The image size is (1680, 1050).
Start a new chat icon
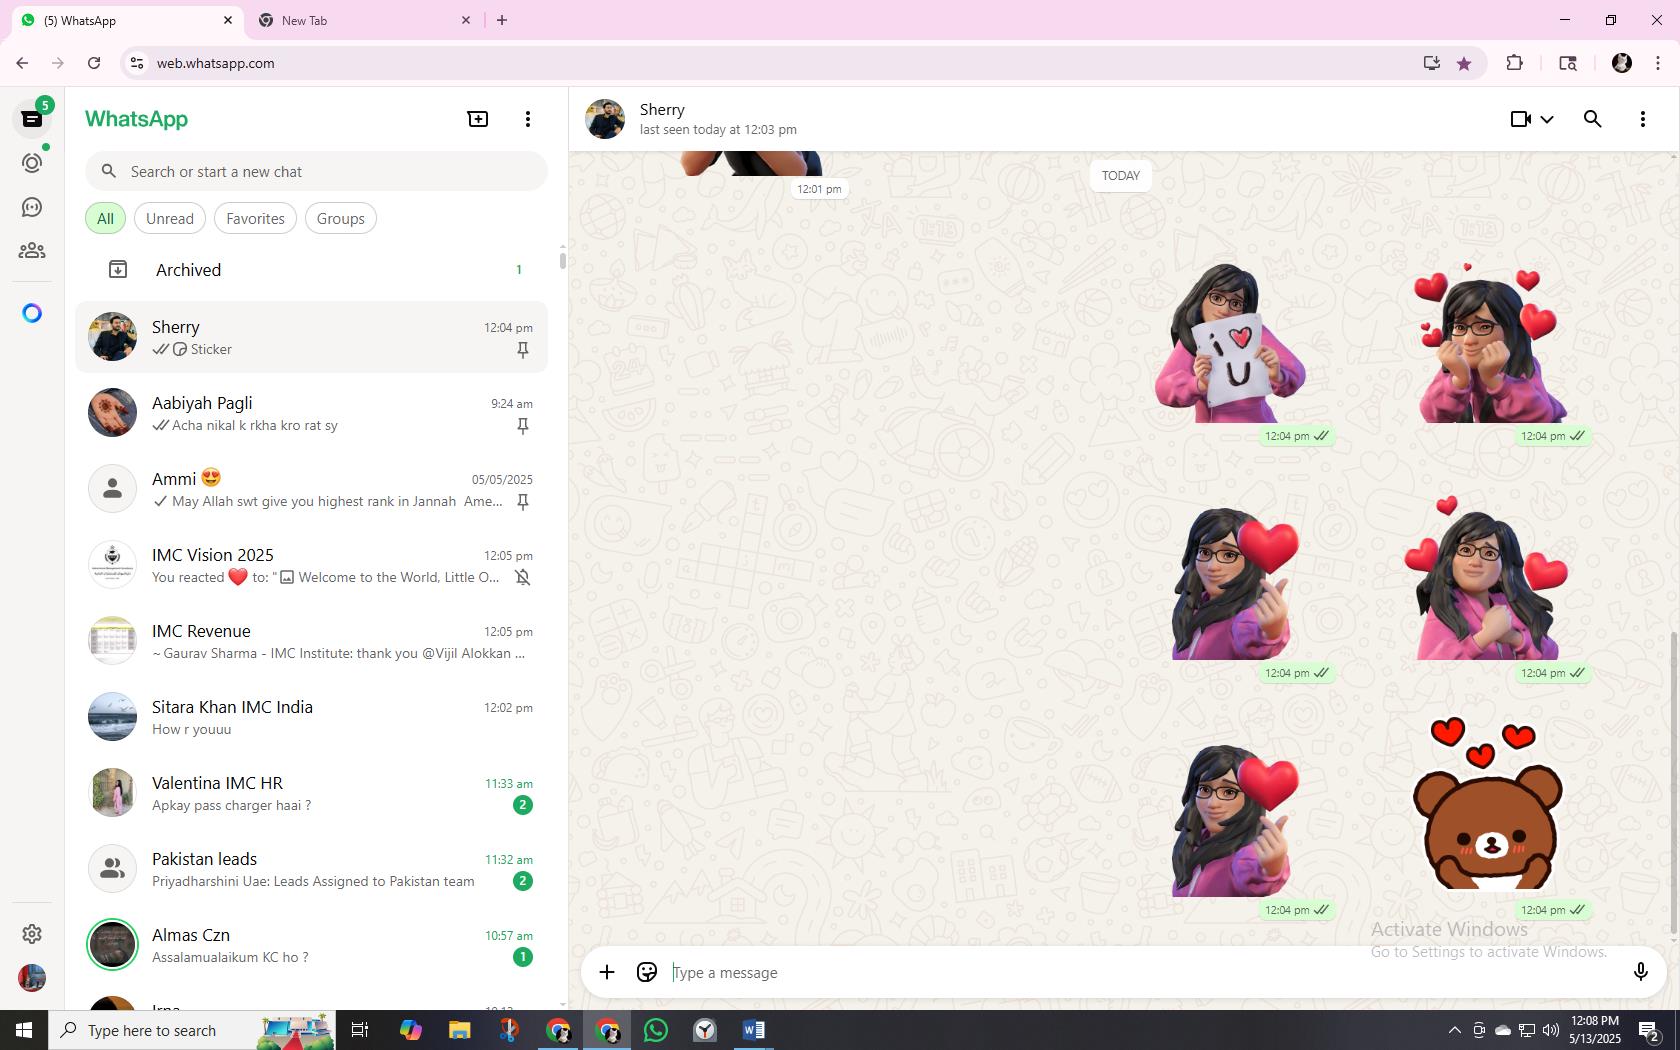[x=478, y=119]
